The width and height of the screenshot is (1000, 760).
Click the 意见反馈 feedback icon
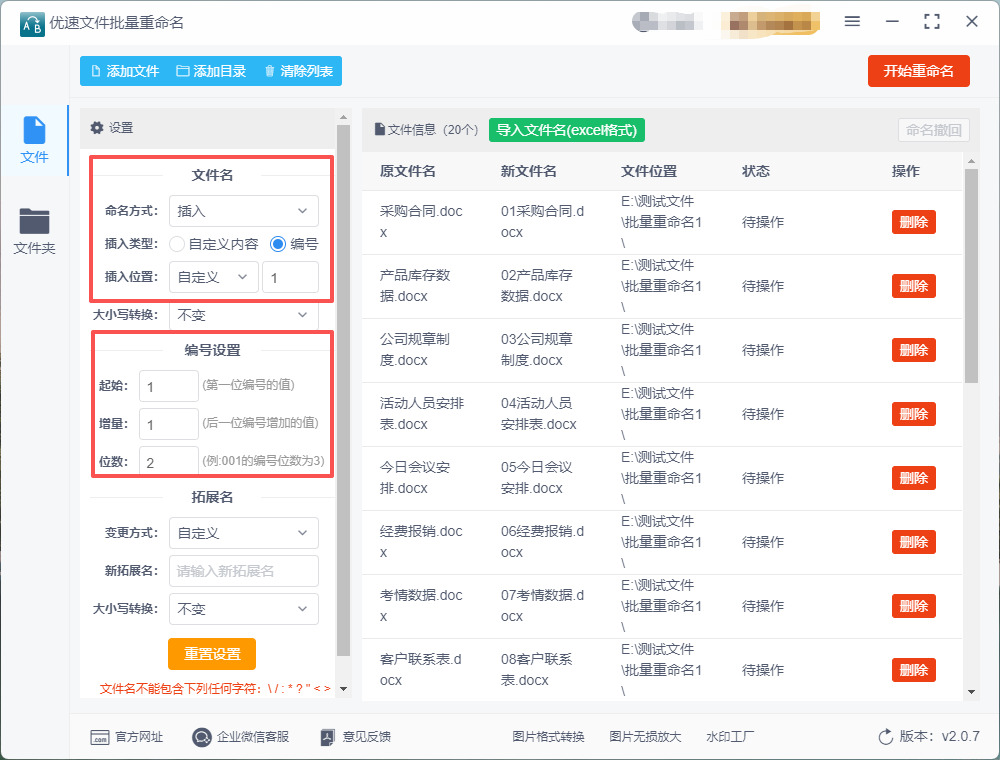pos(327,737)
